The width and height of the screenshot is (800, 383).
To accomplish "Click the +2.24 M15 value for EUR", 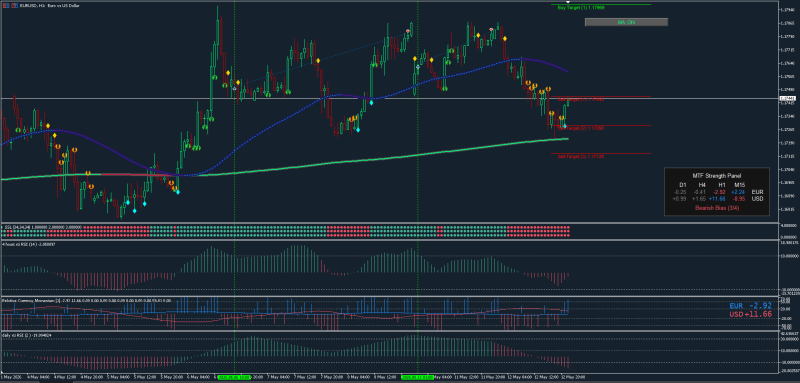I will (738, 191).
